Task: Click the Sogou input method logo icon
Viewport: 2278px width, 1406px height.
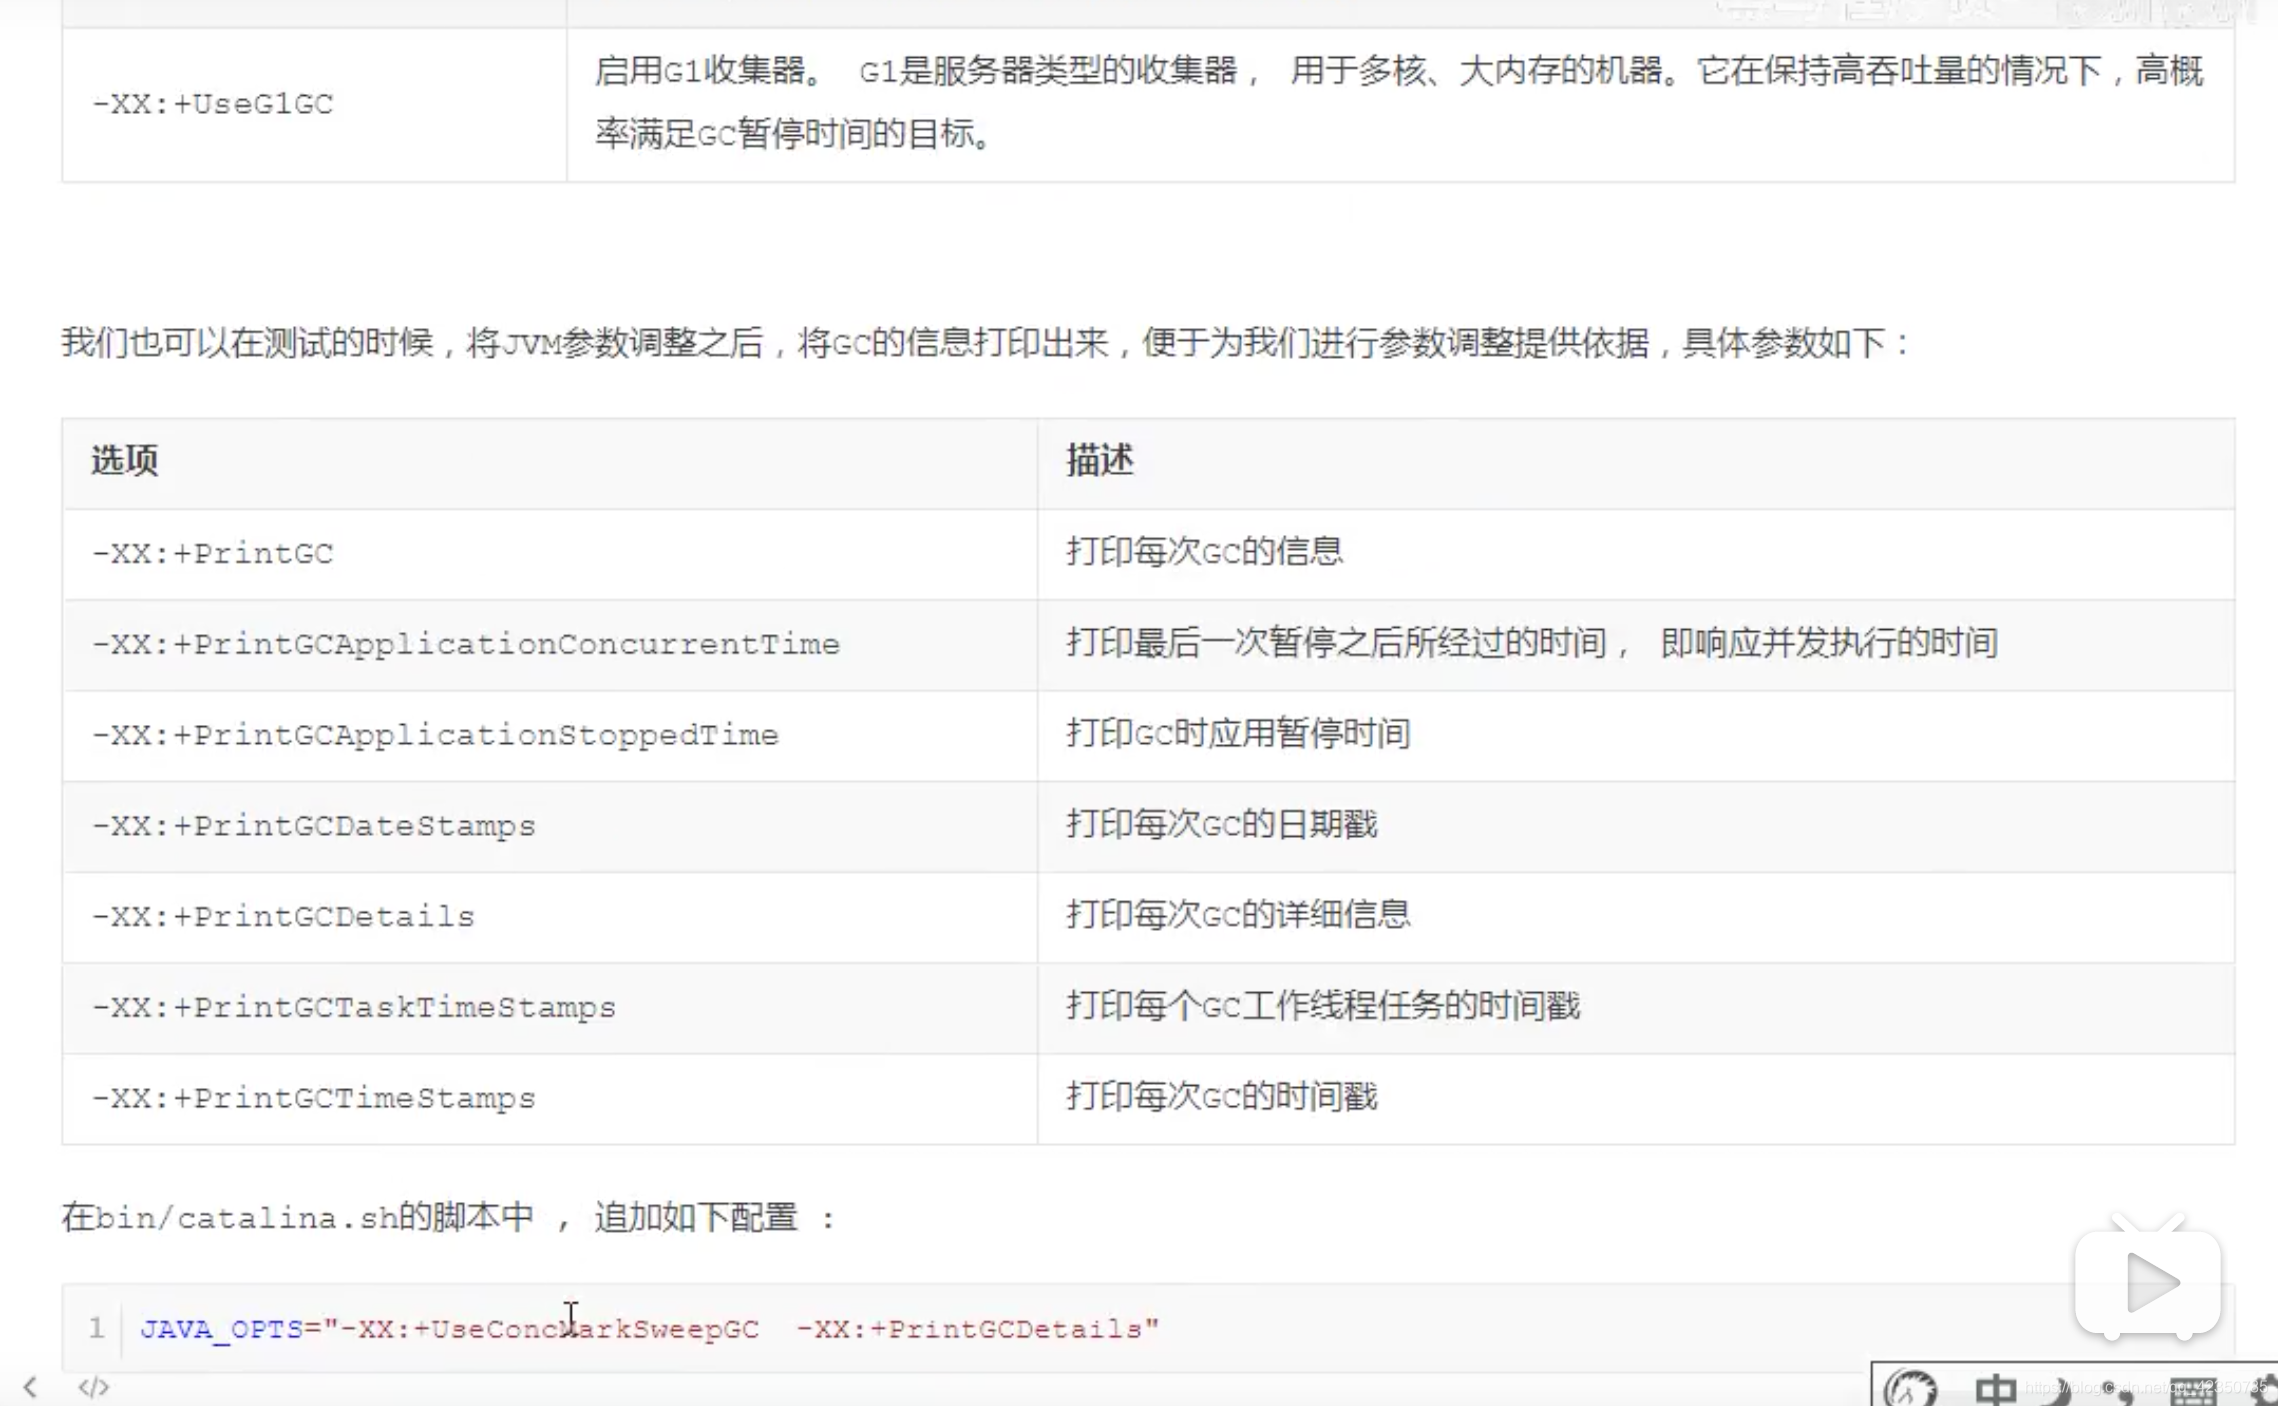Action: point(1911,1389)
